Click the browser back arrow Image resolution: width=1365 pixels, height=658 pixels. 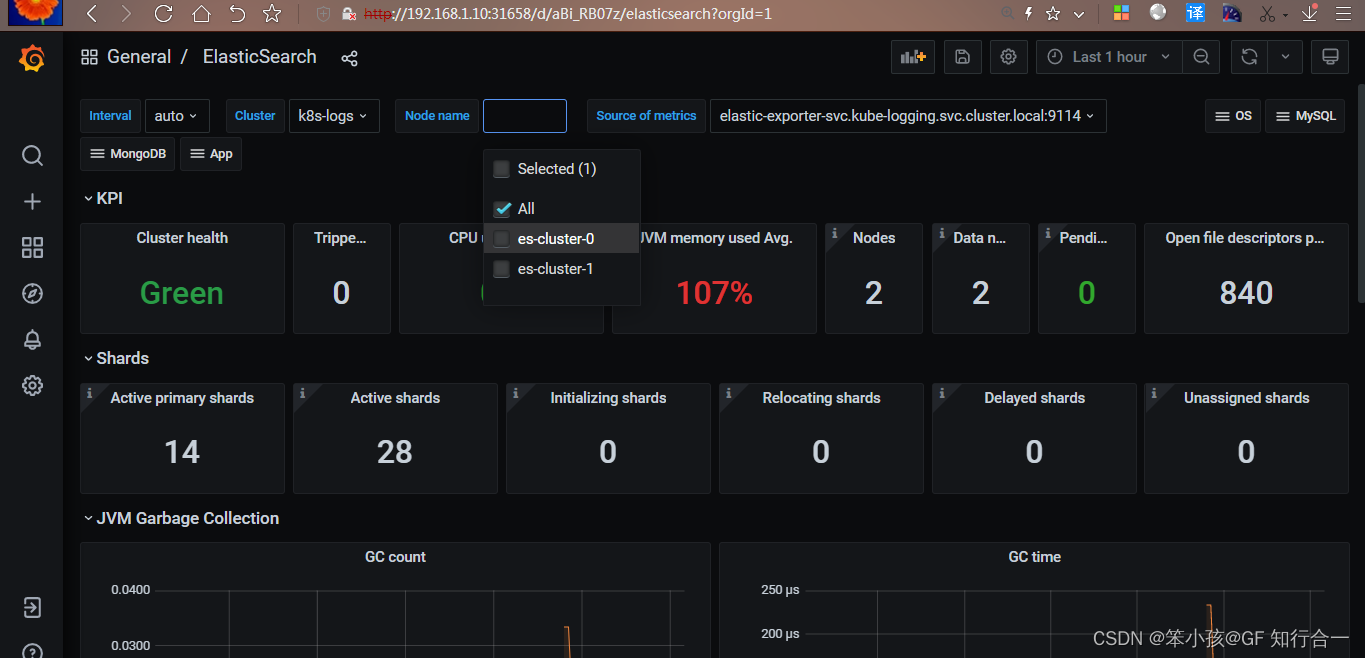(x=92, y=14)
